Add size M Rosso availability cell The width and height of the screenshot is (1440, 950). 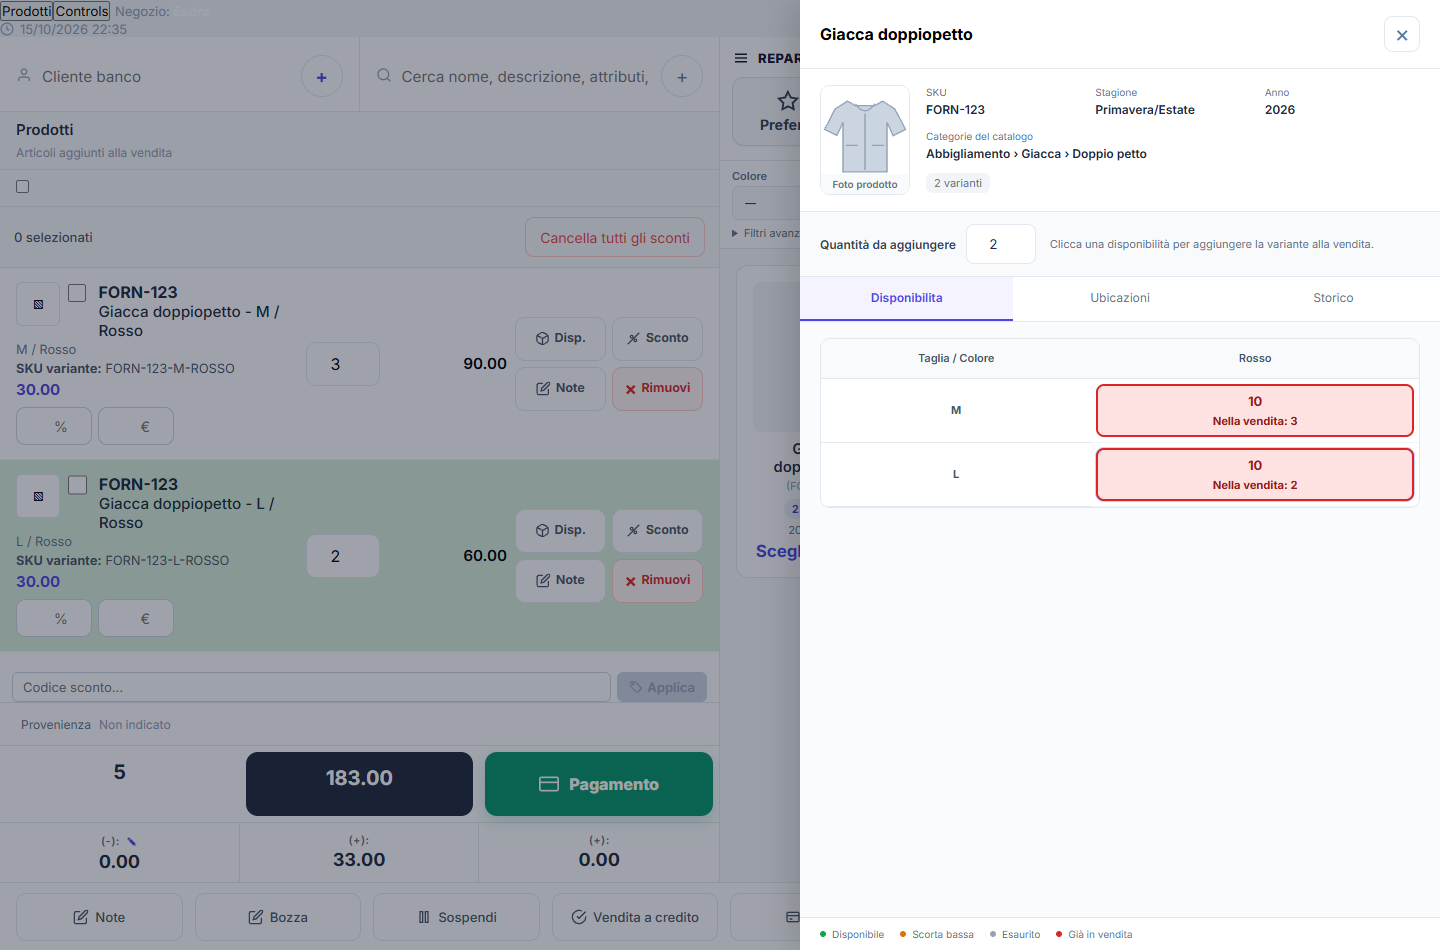1255,411
